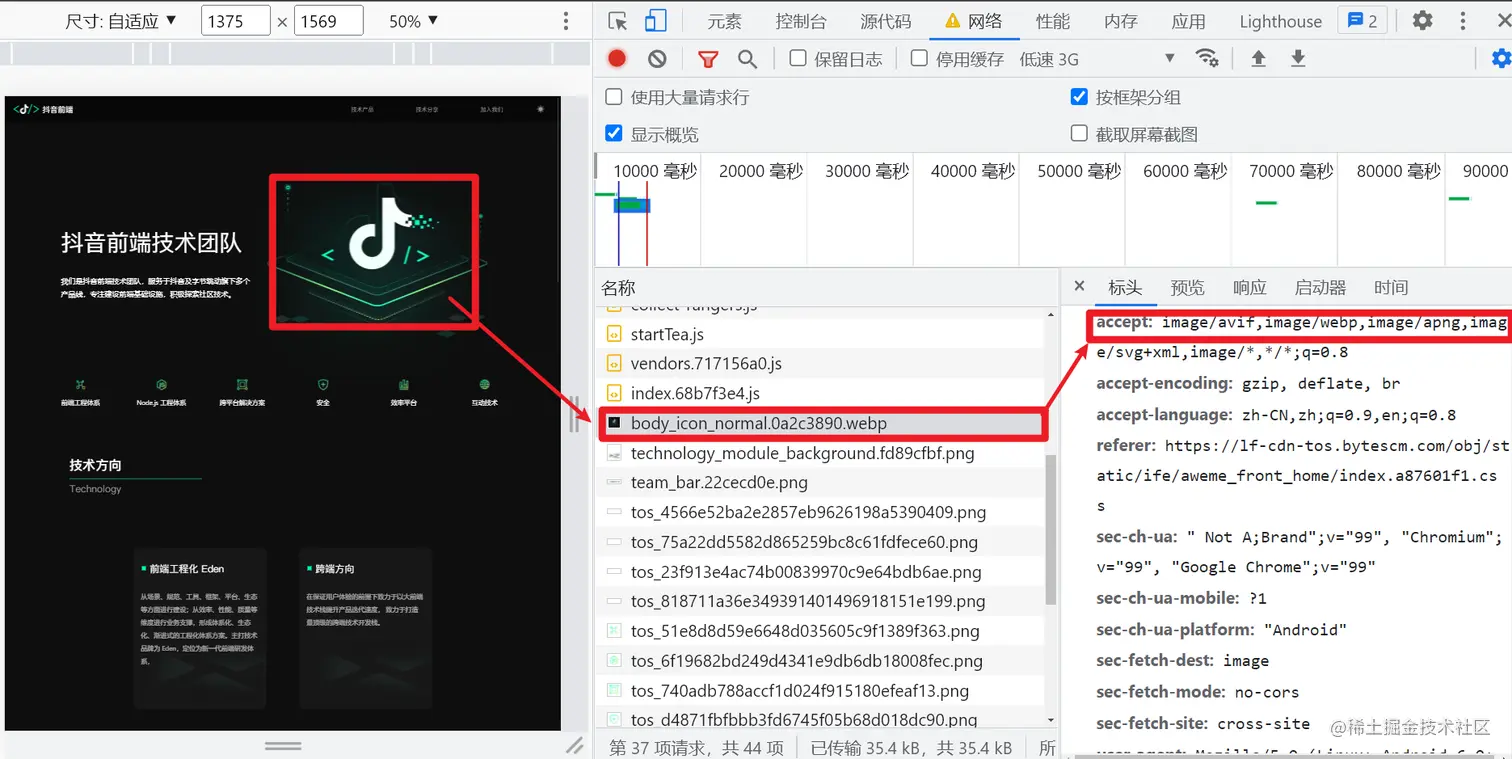Image resolution: width=1512 pixels, height=759 pixels.
Task: Select the technology_module_background.fd89cfbf.png request
Action: (821, 453)
